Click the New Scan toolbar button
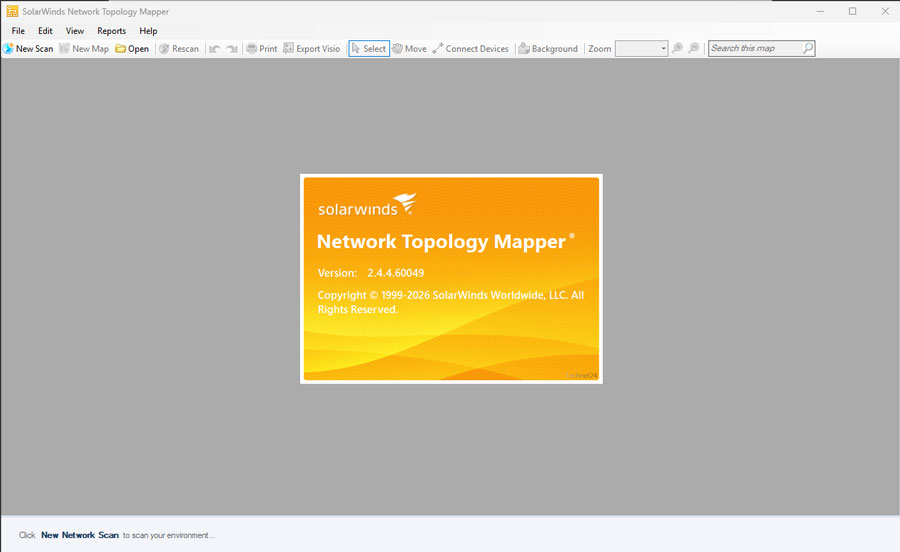900x552 pixels. (28, 48)
